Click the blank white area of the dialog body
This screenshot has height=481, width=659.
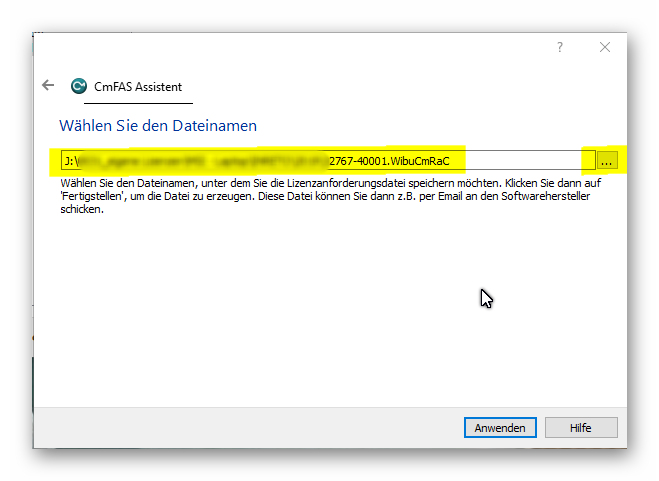click(x=300, y=320)
